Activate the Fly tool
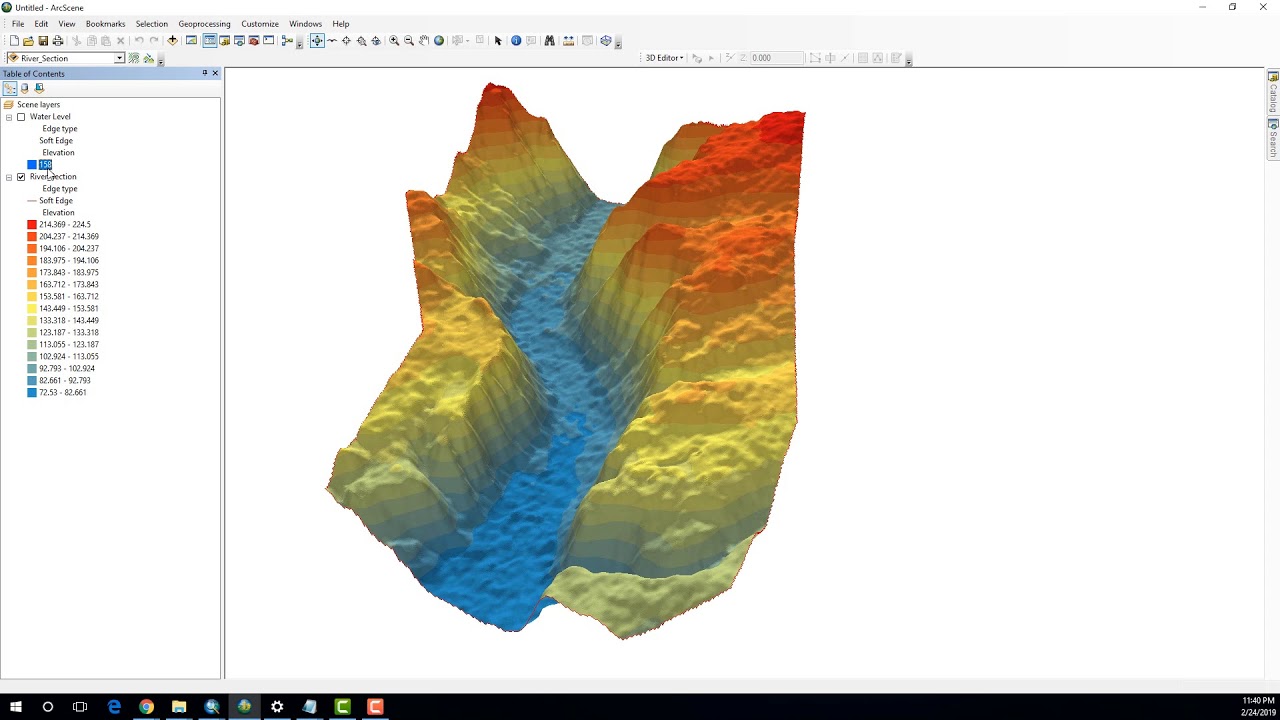 [x=332, y=41]
